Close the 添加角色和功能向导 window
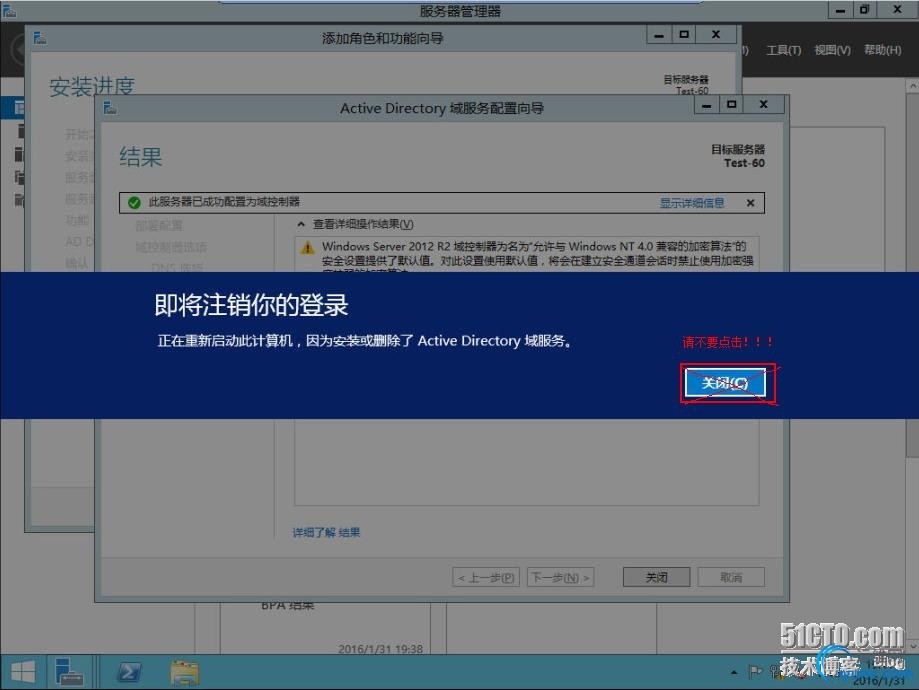 coord(716,35)
